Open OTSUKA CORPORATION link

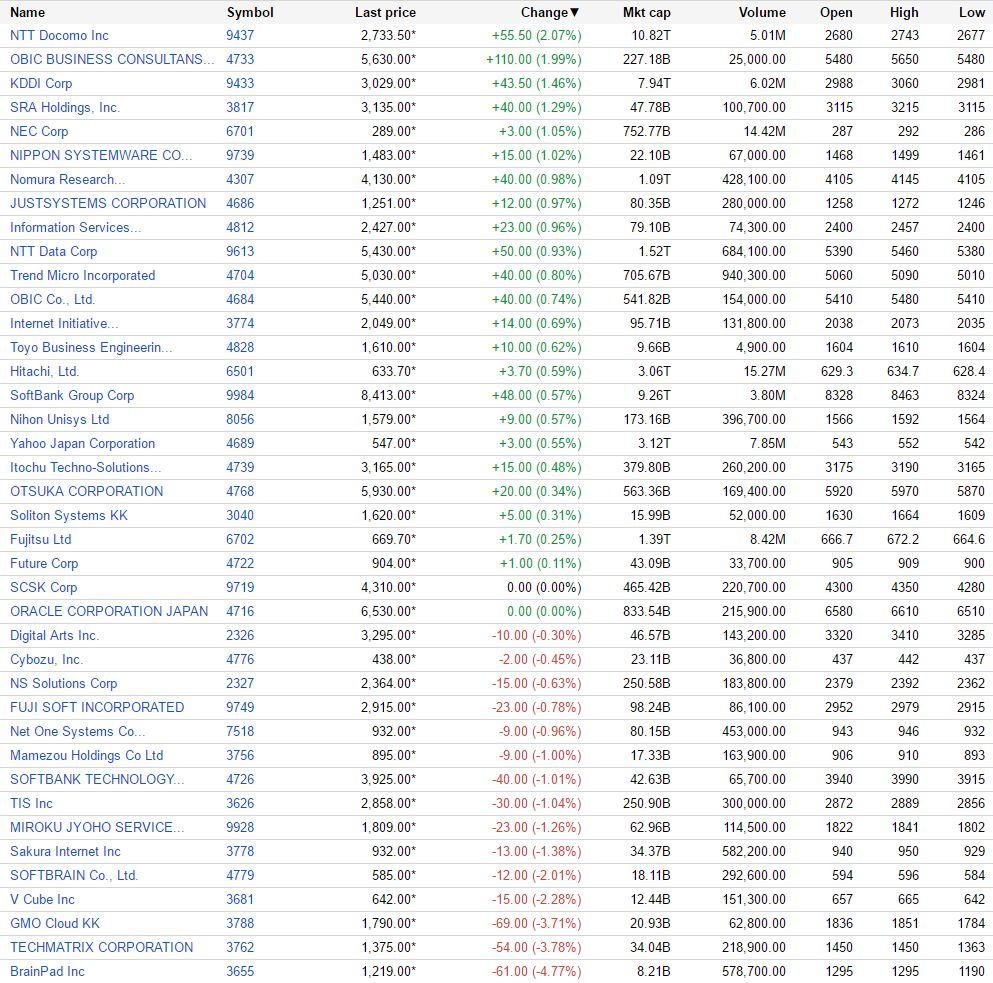coord(87,492)
